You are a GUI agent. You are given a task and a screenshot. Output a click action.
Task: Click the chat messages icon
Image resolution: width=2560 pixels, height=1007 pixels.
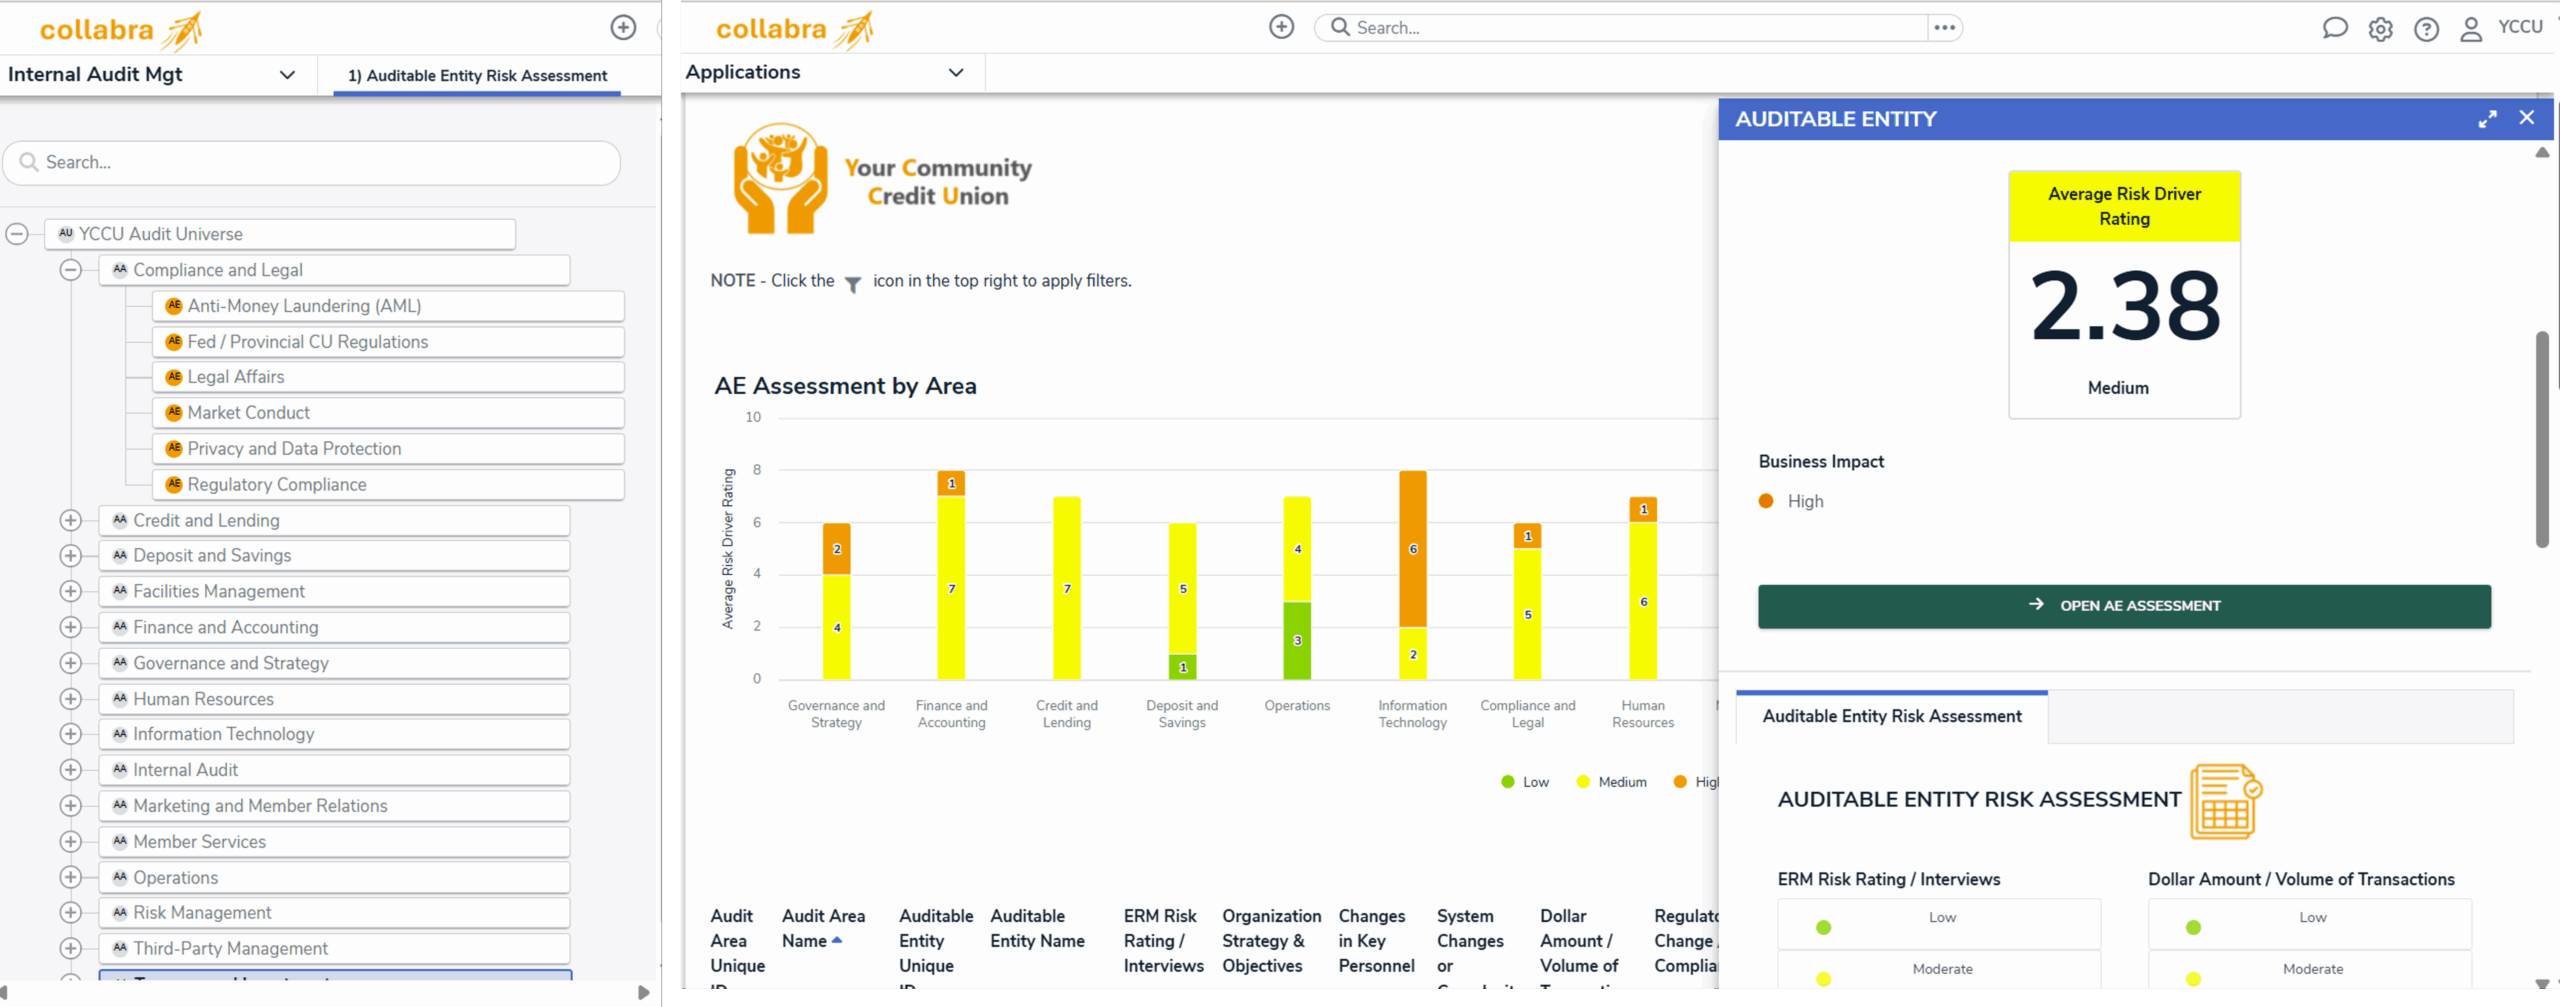[2334, 28]
